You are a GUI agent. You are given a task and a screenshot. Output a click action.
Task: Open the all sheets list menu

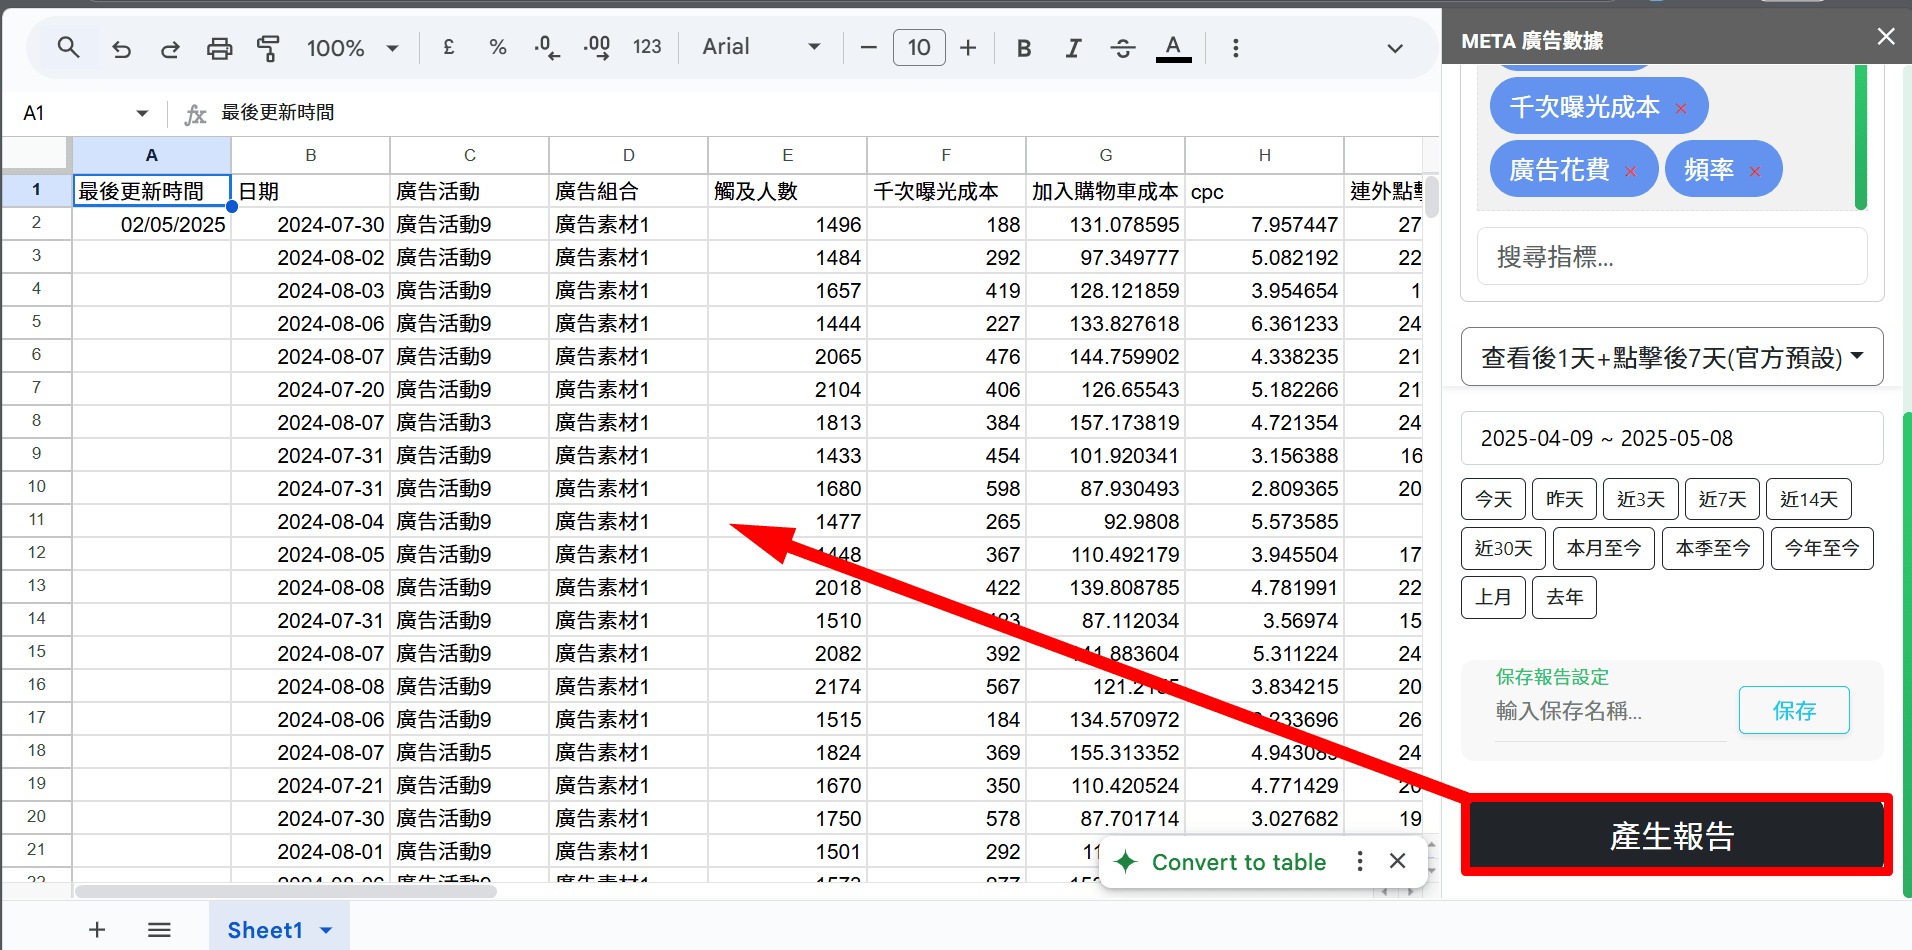tap(159, 930)
